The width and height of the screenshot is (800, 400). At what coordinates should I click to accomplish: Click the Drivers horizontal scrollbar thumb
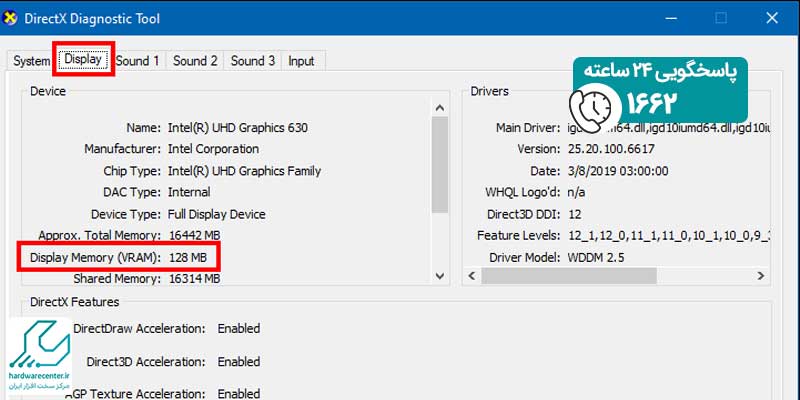point(569,276)
